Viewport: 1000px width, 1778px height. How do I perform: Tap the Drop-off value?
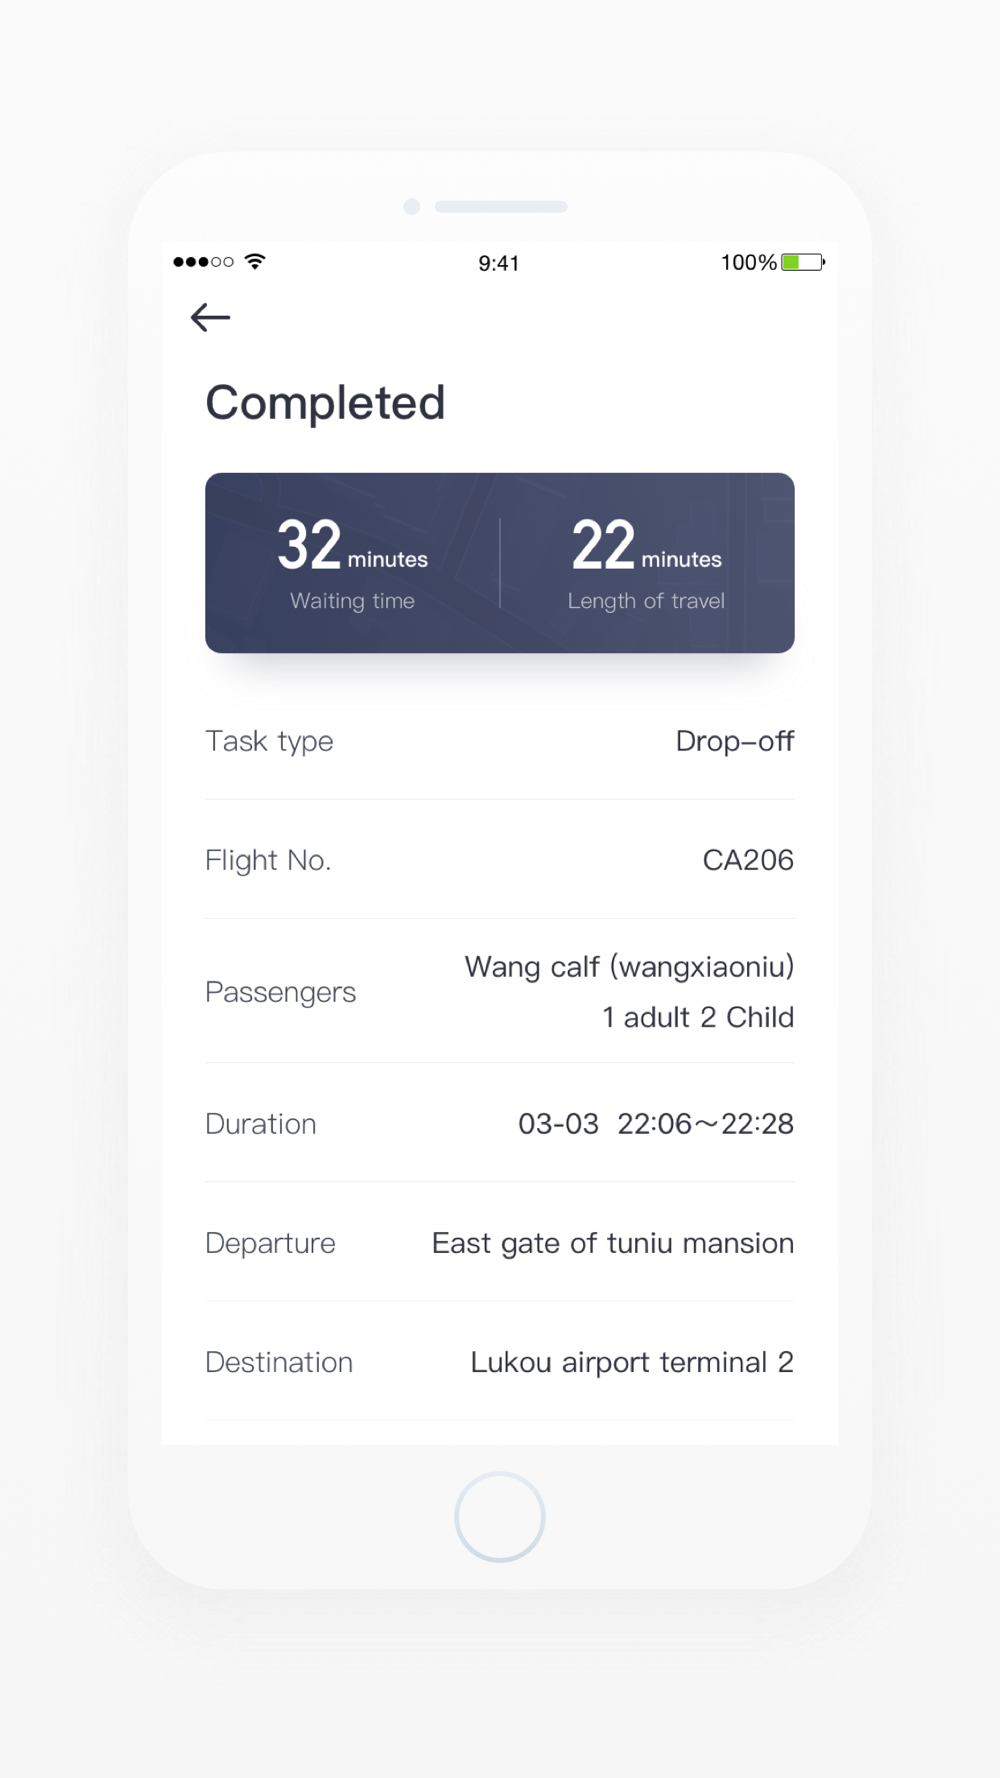(x=735, y=741)
